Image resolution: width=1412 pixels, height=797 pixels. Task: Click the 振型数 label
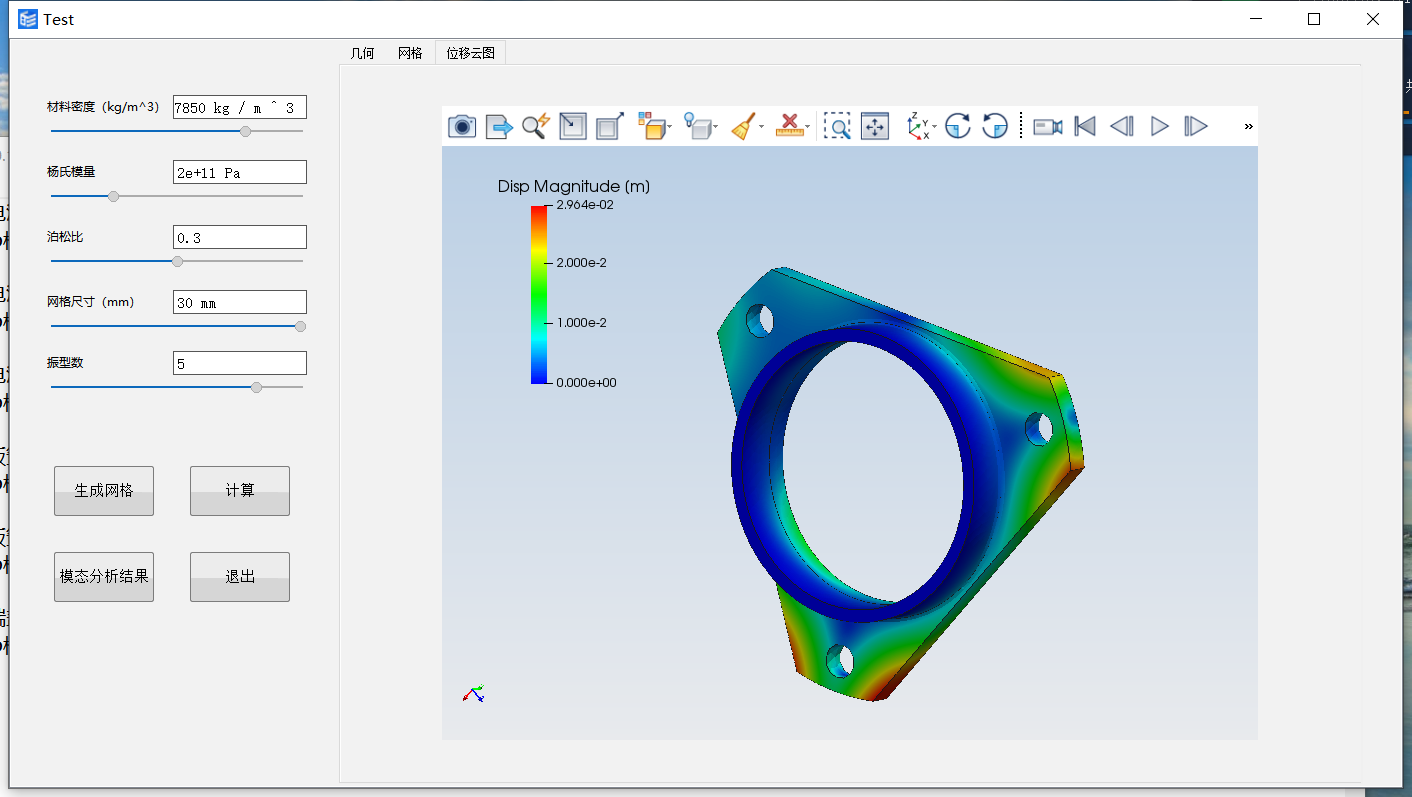click(x=65, y=363)
